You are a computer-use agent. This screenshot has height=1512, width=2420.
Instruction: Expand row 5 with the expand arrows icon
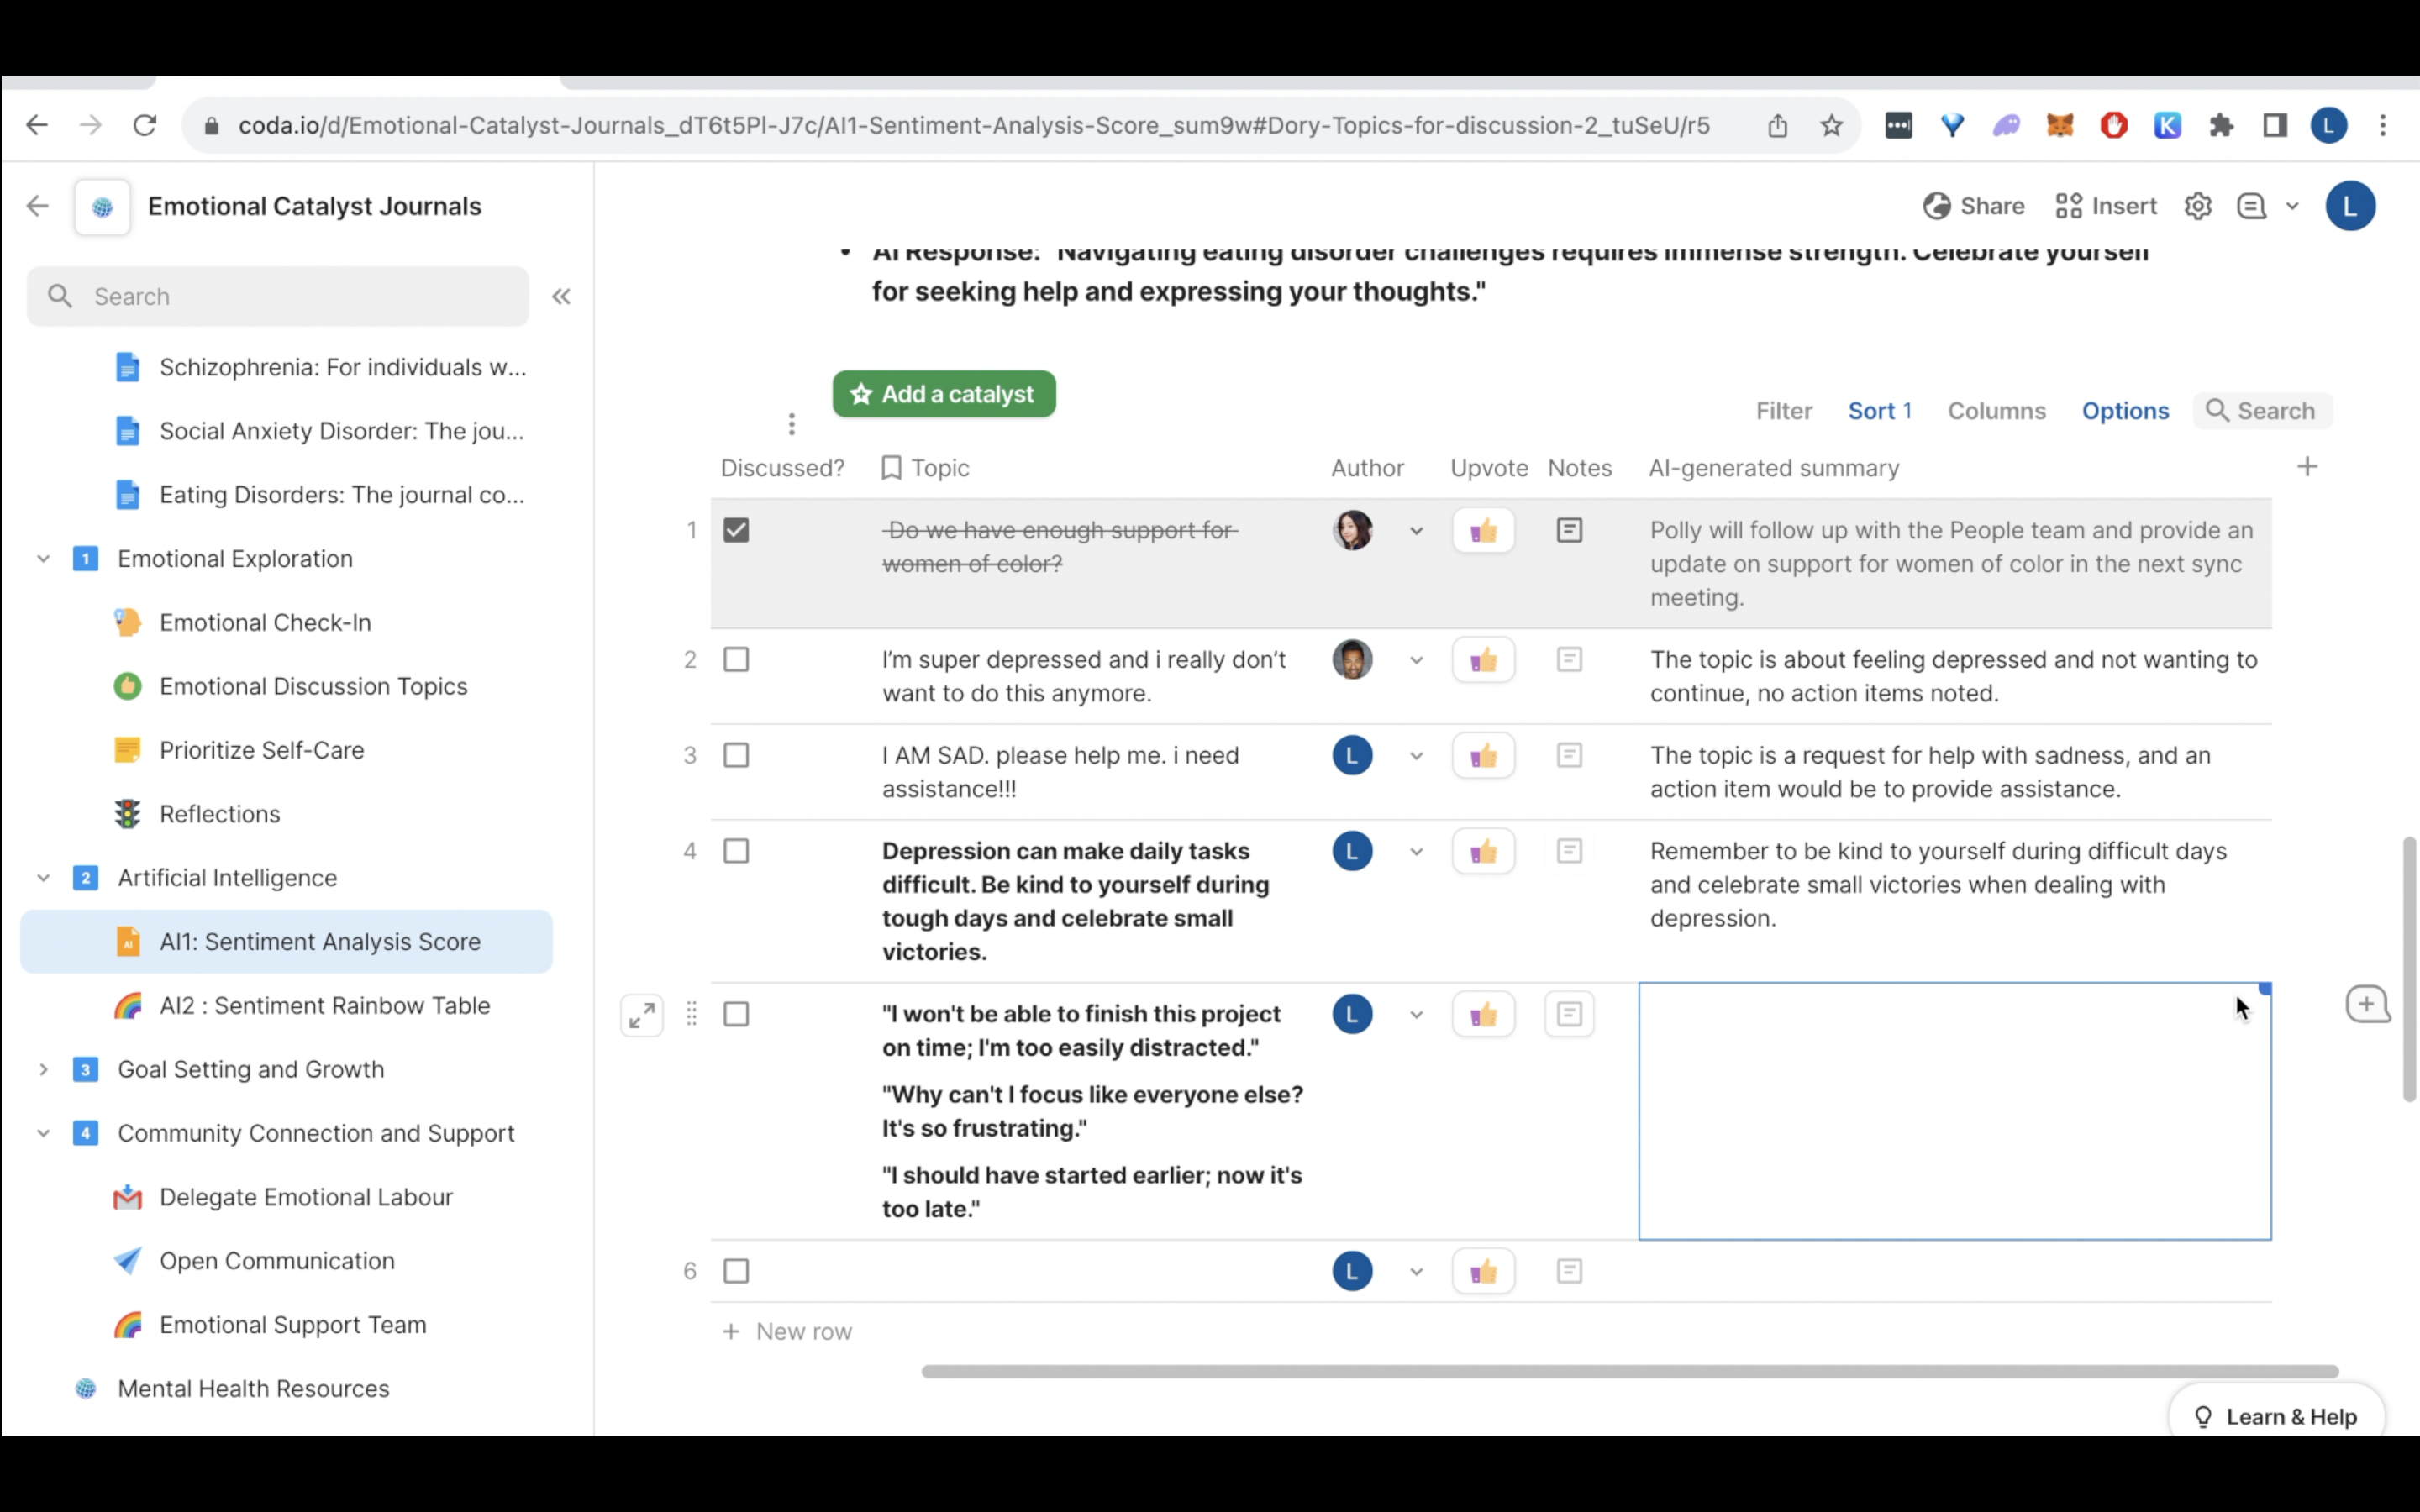[x=642, y=1015]
